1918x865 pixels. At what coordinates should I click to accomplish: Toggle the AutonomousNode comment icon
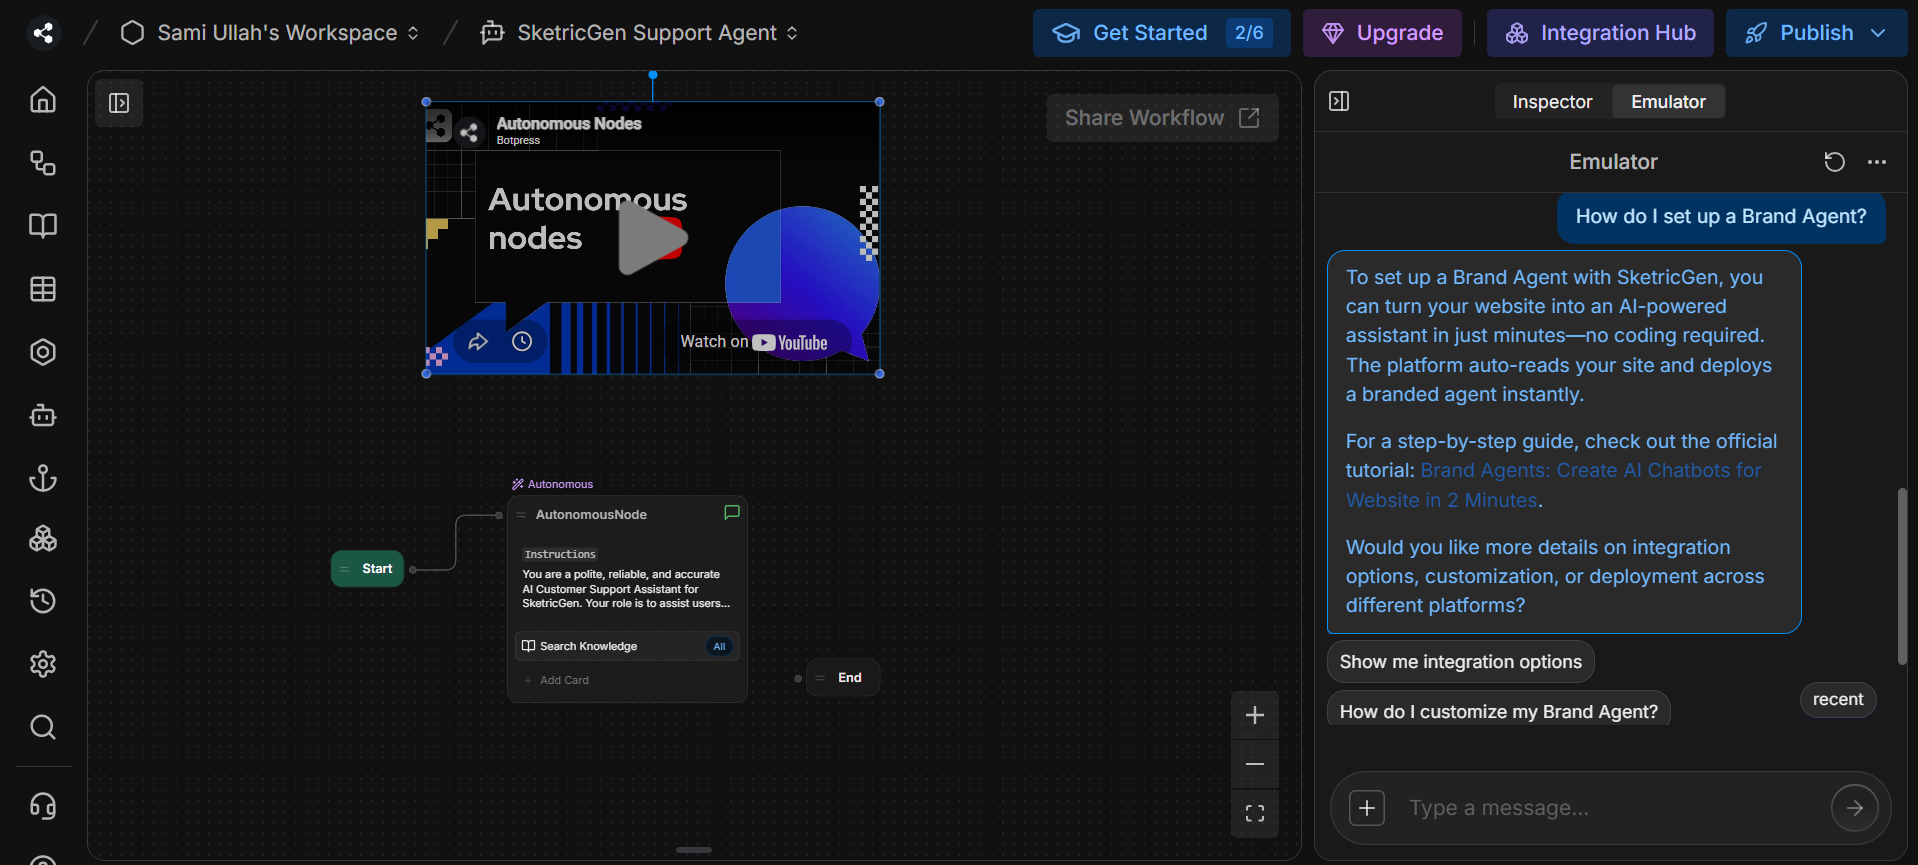[731, 512]
